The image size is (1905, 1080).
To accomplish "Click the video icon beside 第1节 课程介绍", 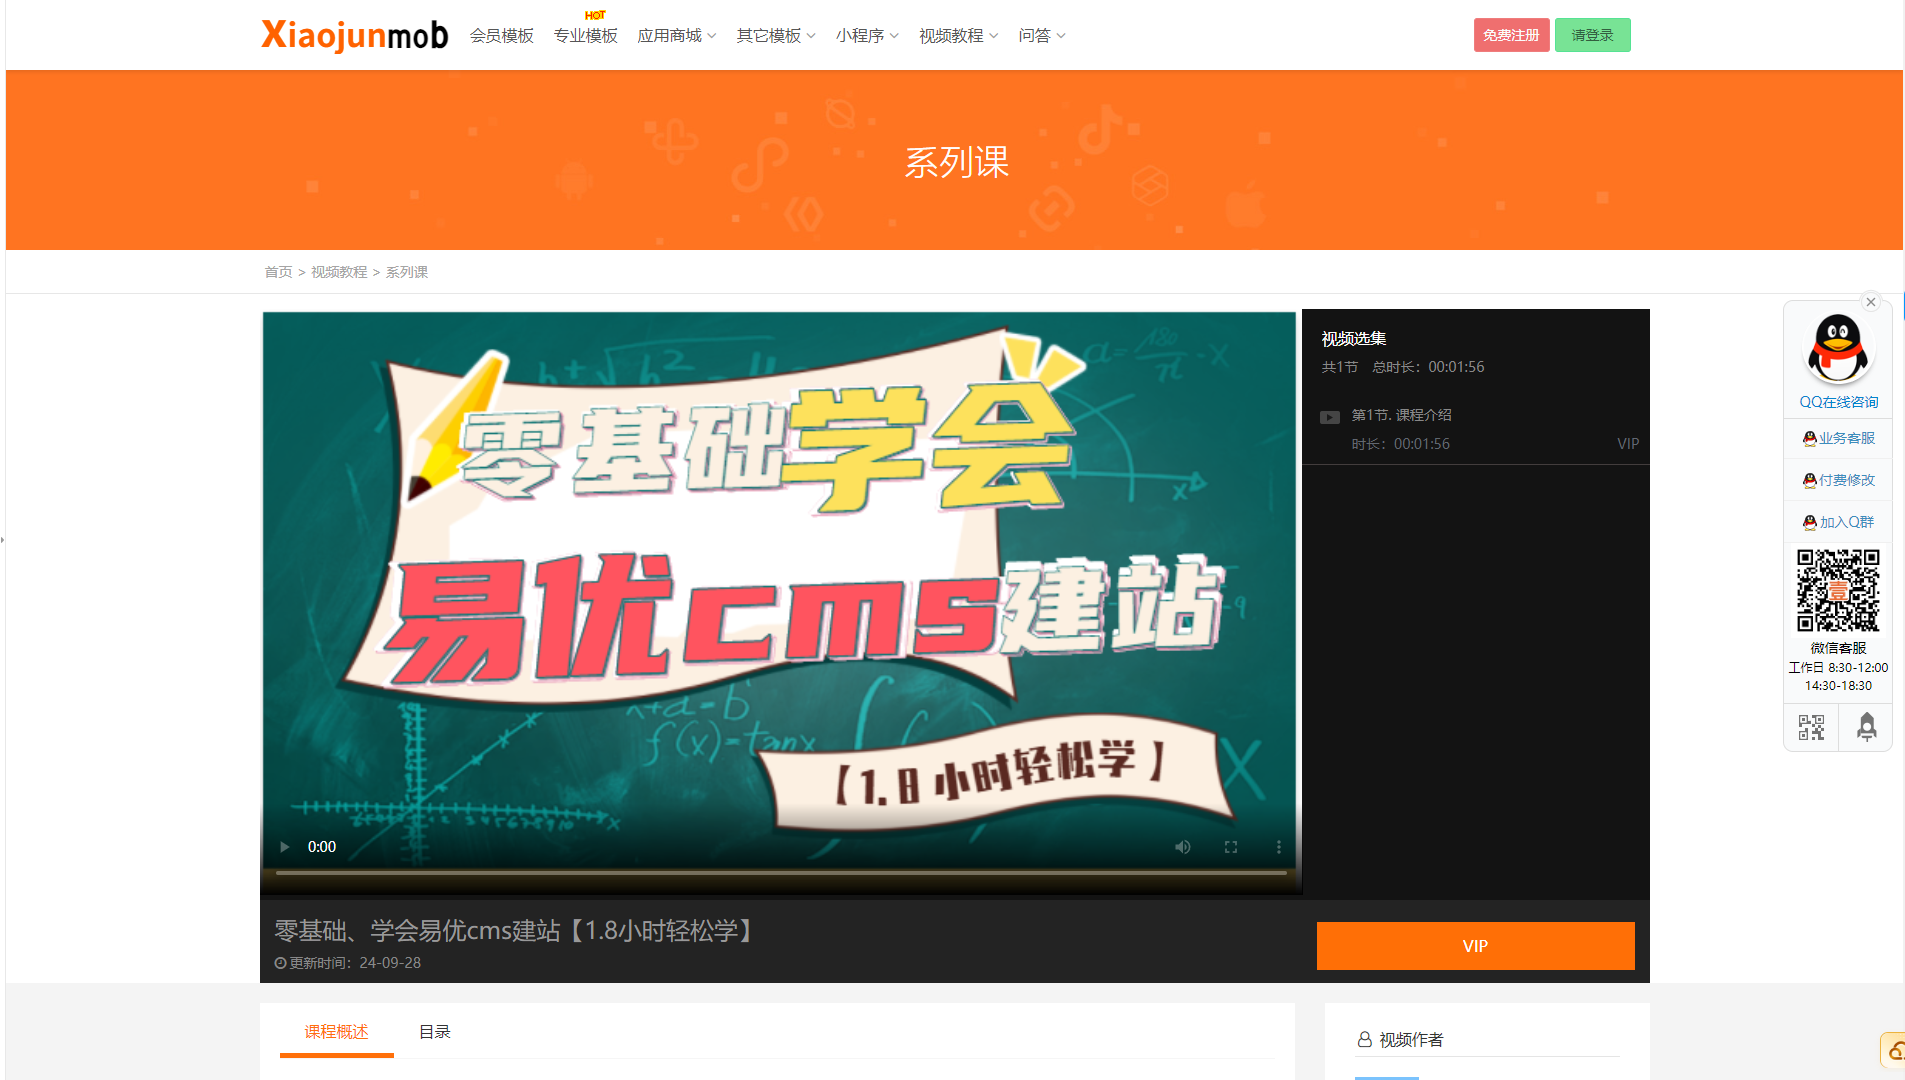I will click(1330, 418).
